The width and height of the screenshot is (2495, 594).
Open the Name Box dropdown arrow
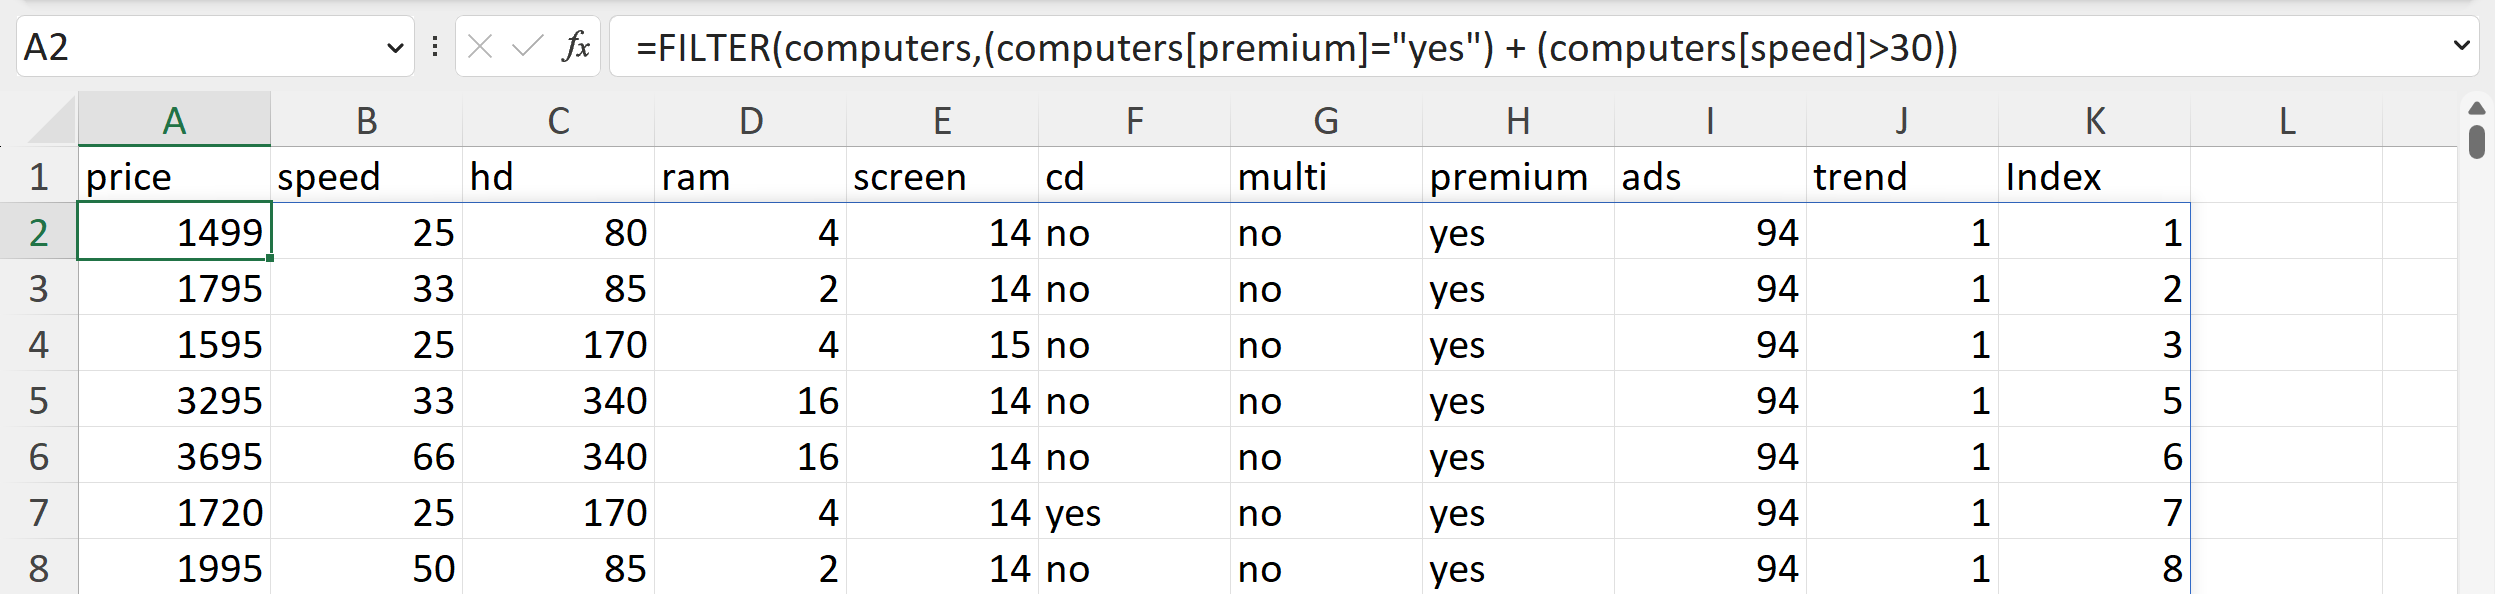(395, 47)
